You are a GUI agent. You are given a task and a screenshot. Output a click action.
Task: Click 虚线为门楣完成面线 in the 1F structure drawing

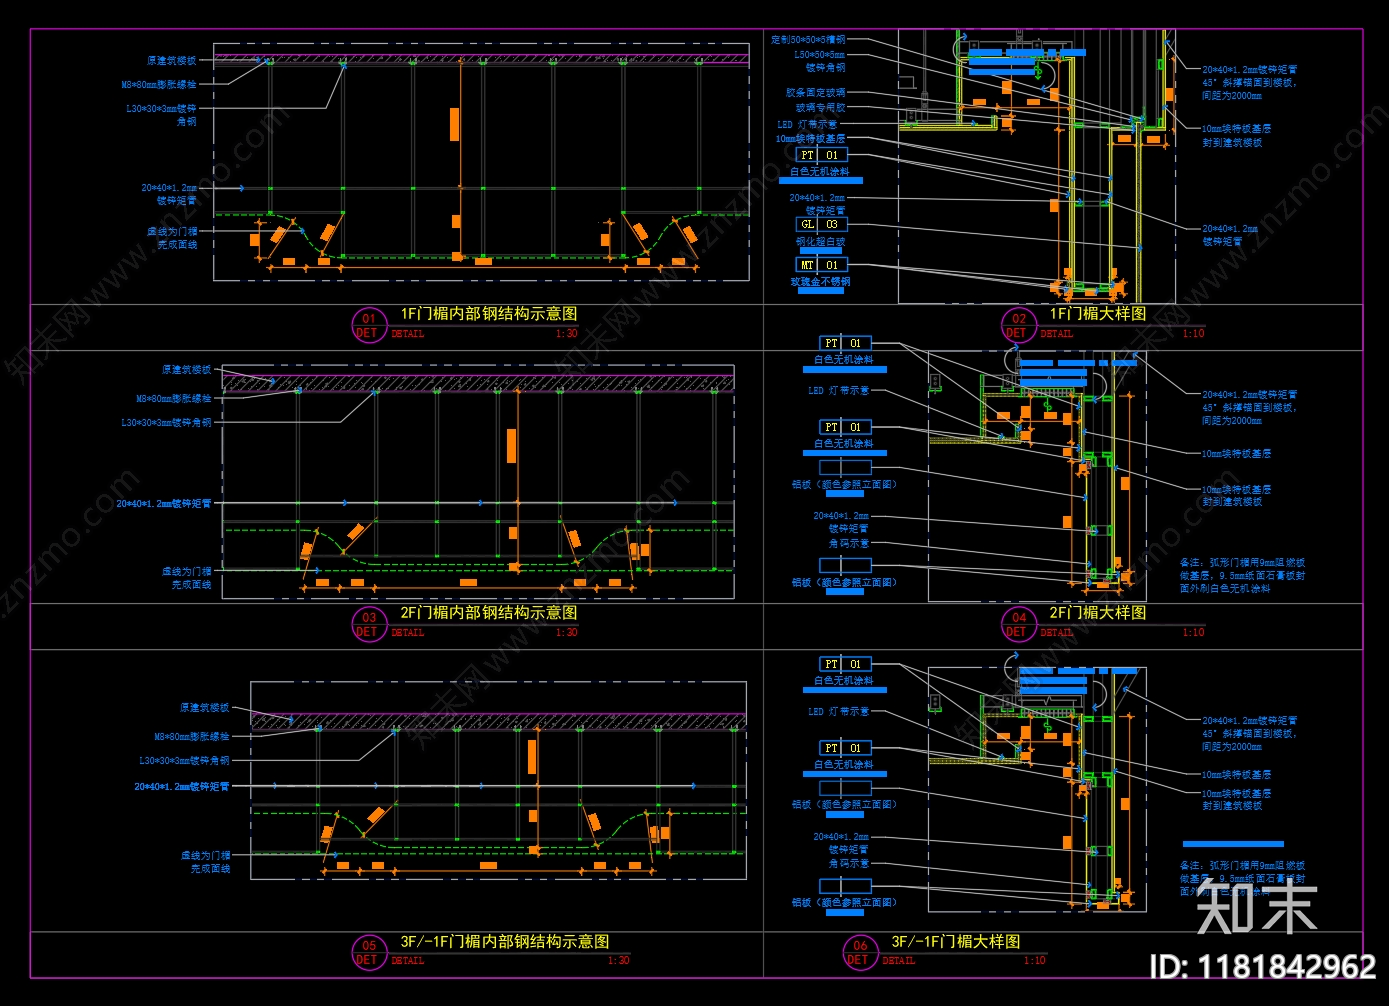click(x=172, y=238)
